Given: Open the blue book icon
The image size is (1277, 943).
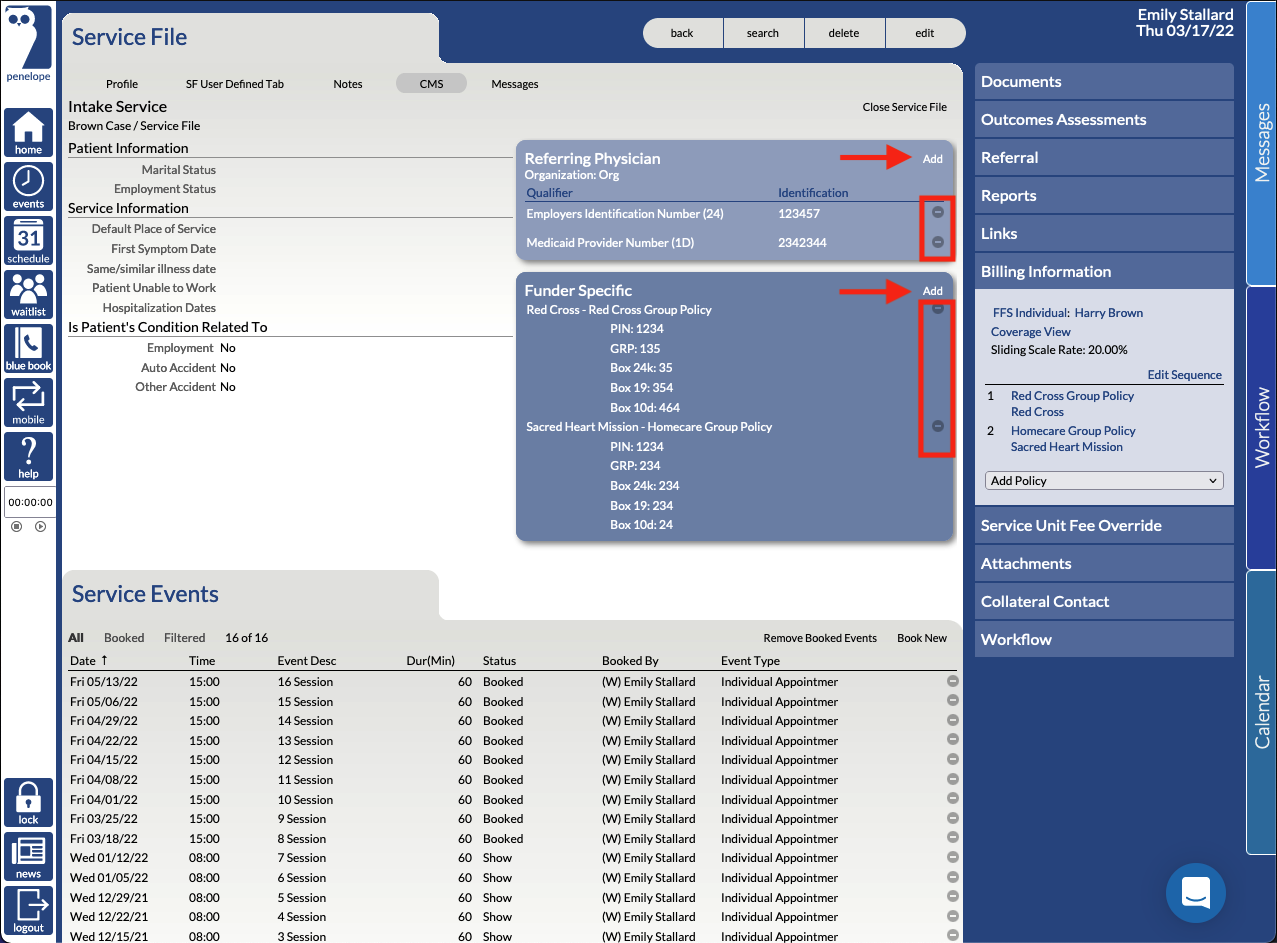Looking at the screenshot, I should click(x=28, y=348).
